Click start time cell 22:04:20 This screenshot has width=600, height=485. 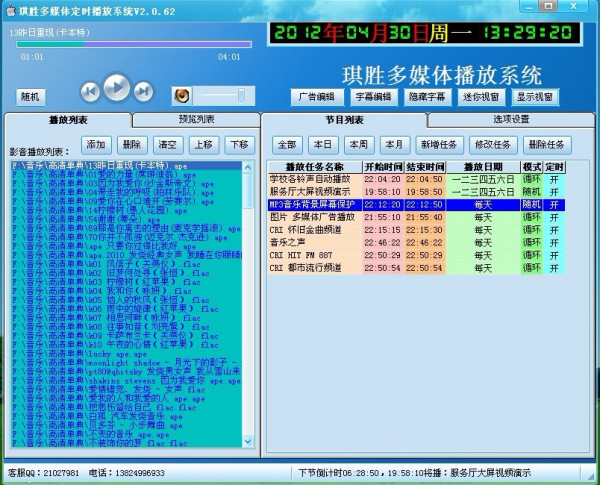click(383, 179)
